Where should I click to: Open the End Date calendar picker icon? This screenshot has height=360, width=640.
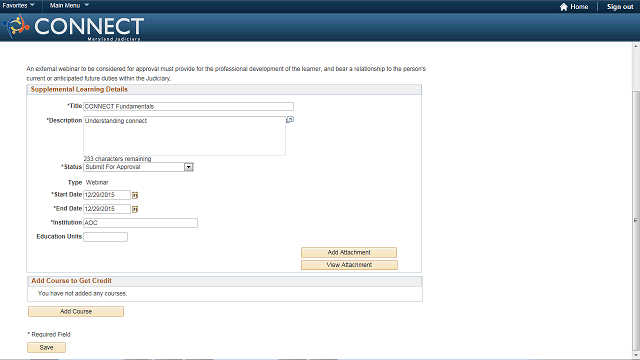click(x=135, y=209)
